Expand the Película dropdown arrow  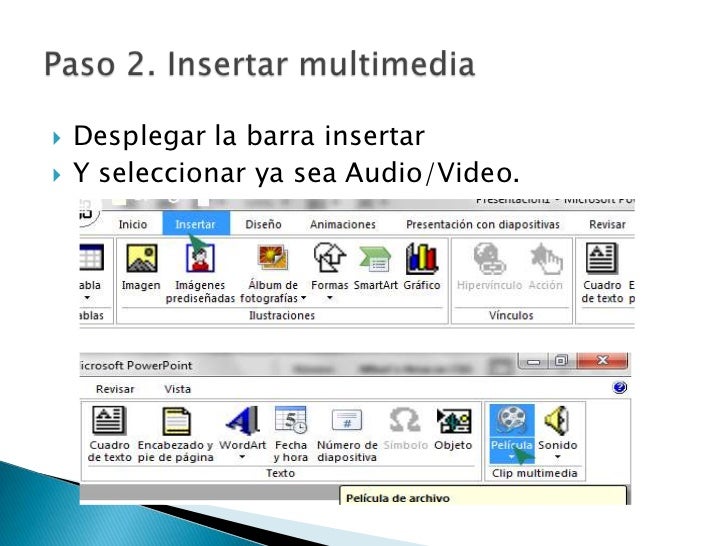pos(511,457)
